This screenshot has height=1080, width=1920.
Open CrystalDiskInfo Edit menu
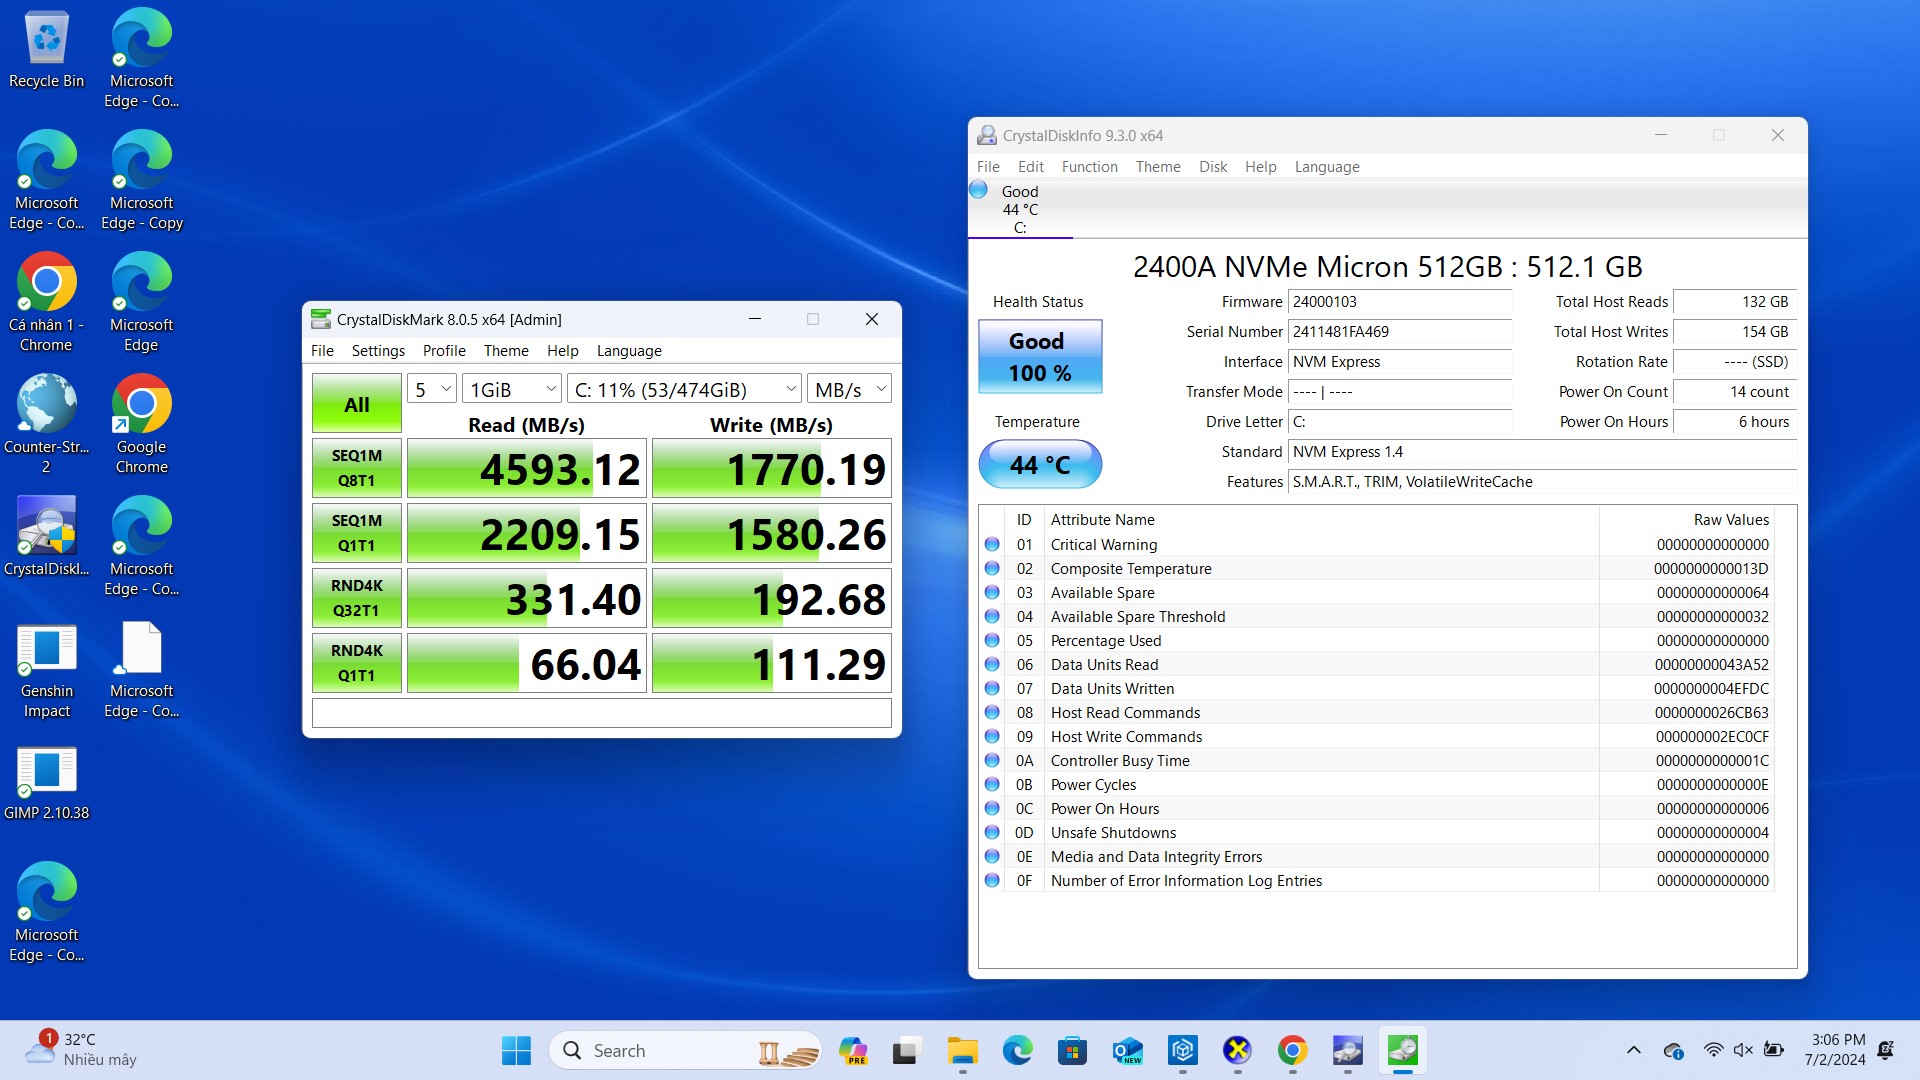tap(1030, 167)
